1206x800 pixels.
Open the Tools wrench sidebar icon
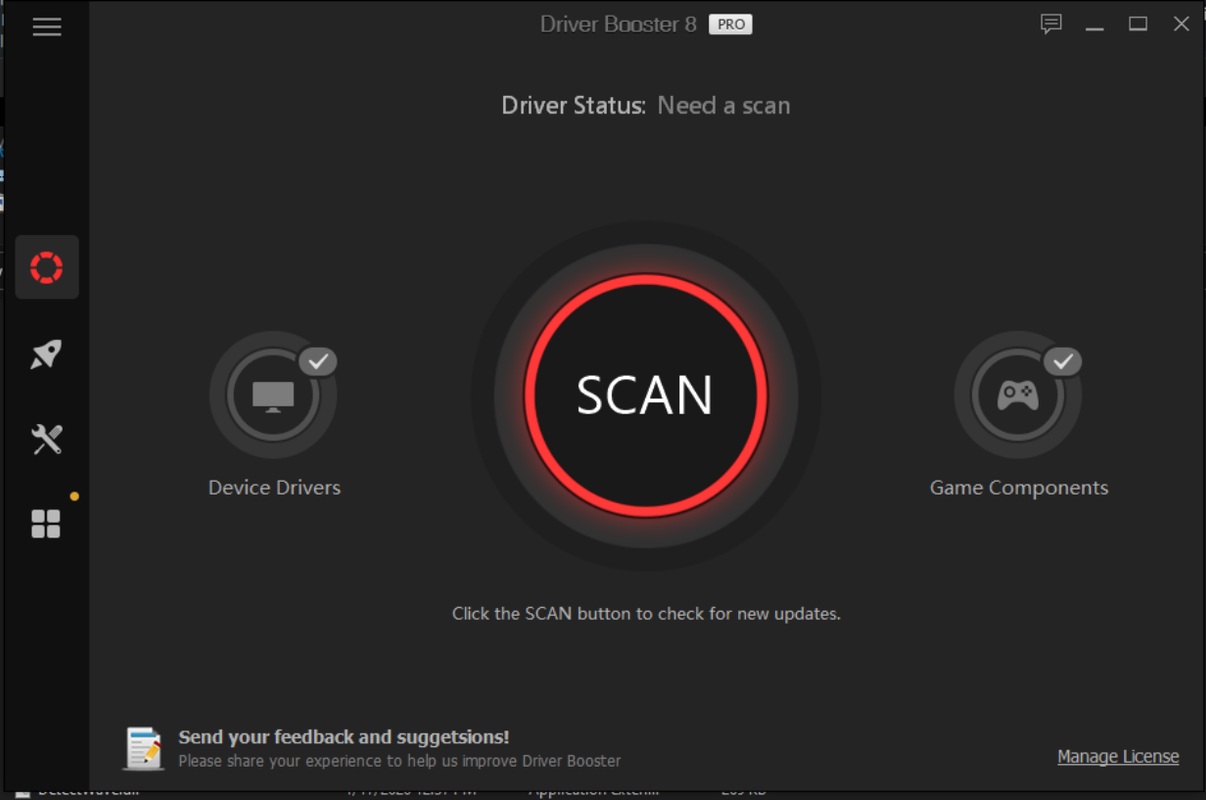coord(47,439)
